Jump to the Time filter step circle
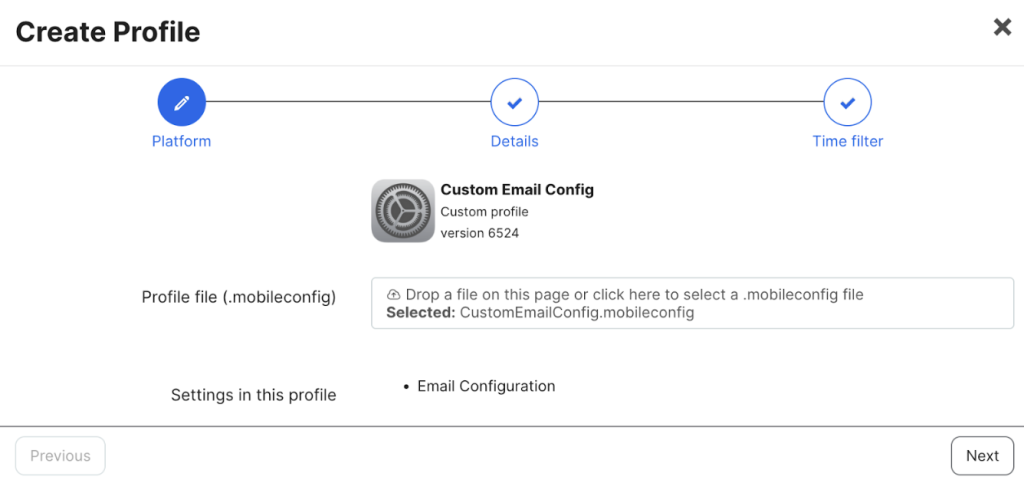1024x480 pixels. (848, 103)
